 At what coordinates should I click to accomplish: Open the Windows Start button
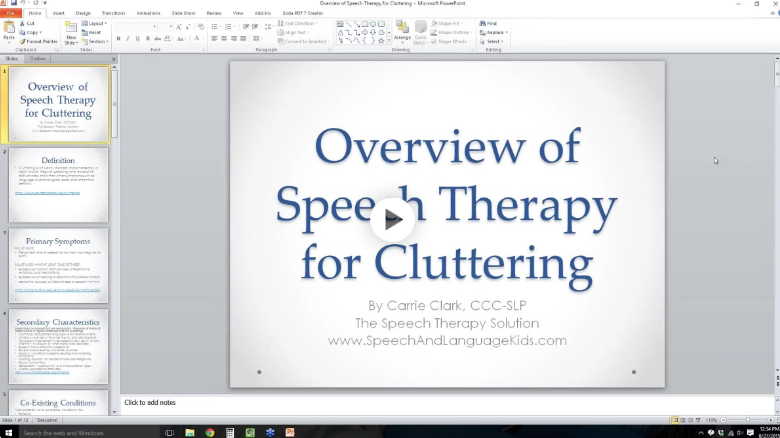[x=8, y=433]
